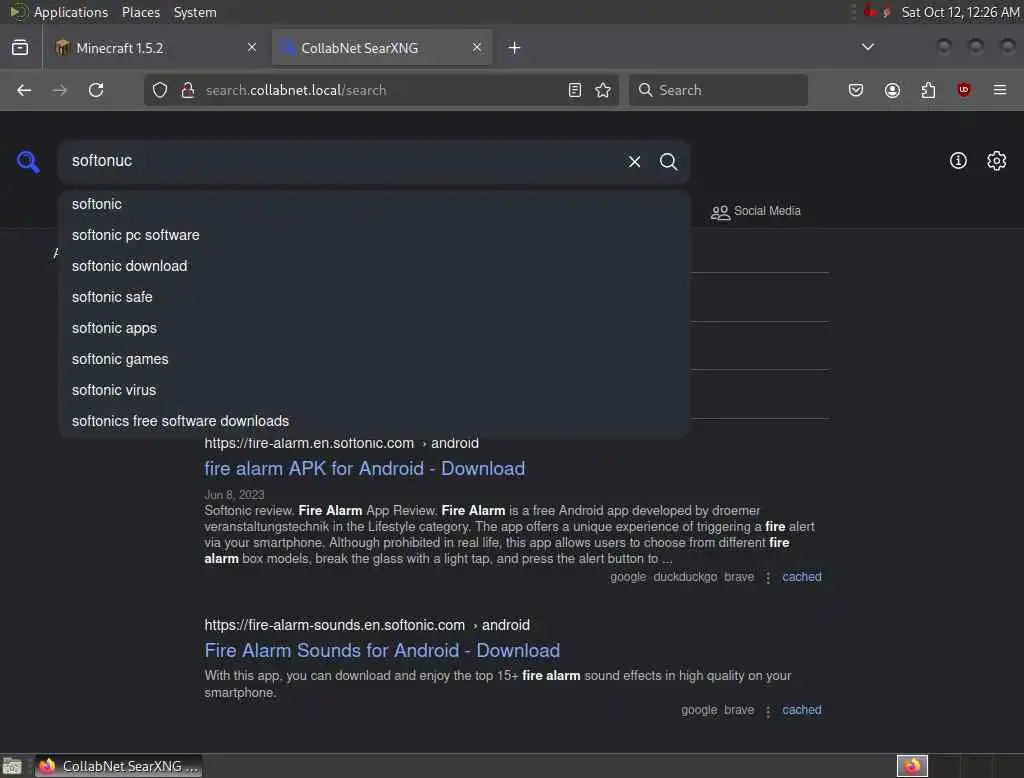Select suggestion "softonic apps"
Viewport: 1024px width, 778px height.
point(374,328)
